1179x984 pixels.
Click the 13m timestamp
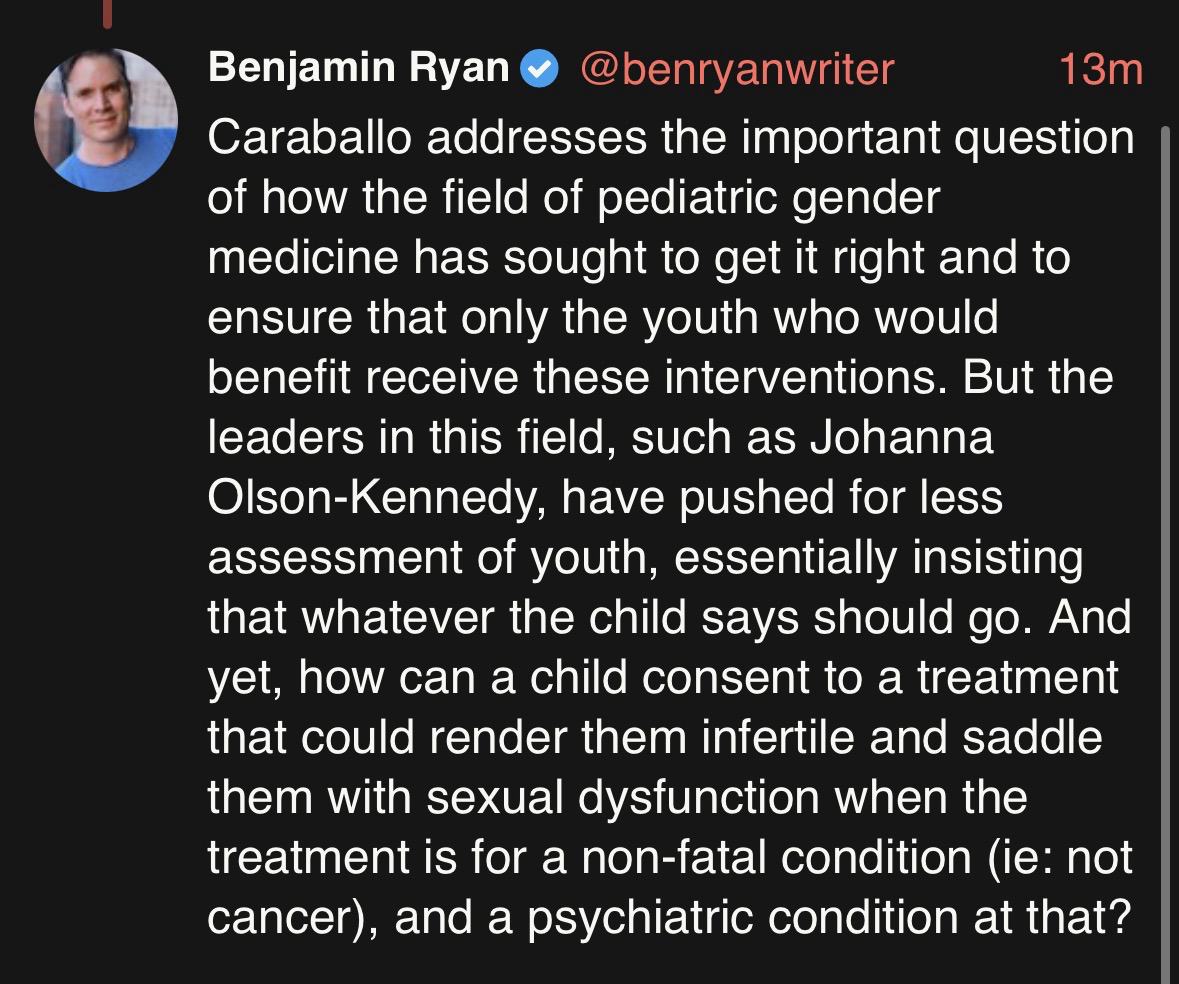(1099, 69)
